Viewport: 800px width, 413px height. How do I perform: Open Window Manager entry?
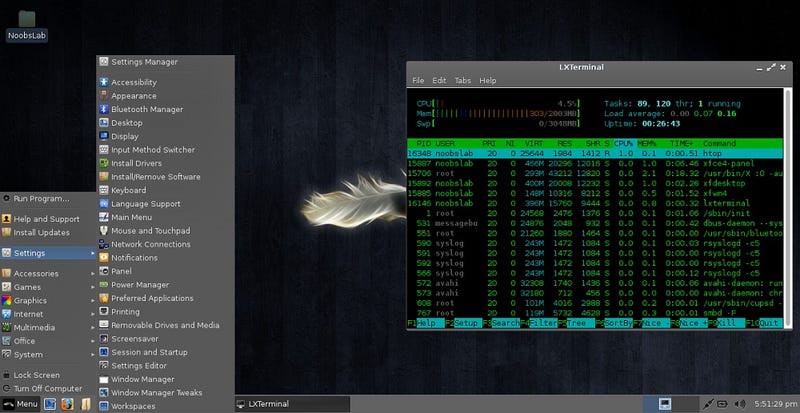(x=165, y=379)
